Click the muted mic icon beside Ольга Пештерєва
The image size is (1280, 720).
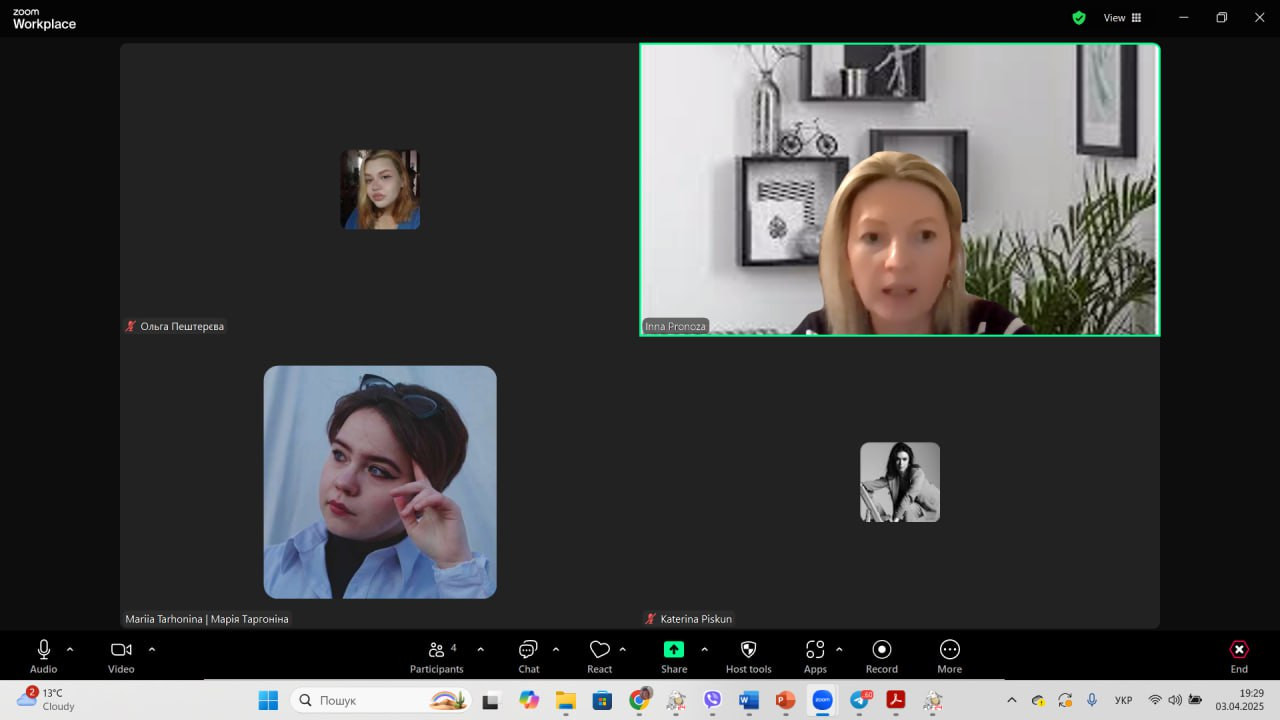click(131, 326)
